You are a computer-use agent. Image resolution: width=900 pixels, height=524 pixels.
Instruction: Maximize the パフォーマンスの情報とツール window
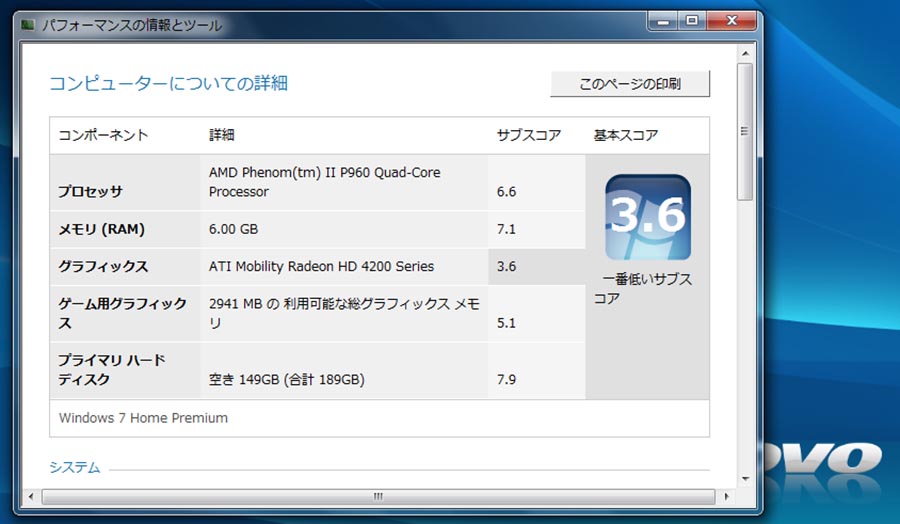pos(692,22)
